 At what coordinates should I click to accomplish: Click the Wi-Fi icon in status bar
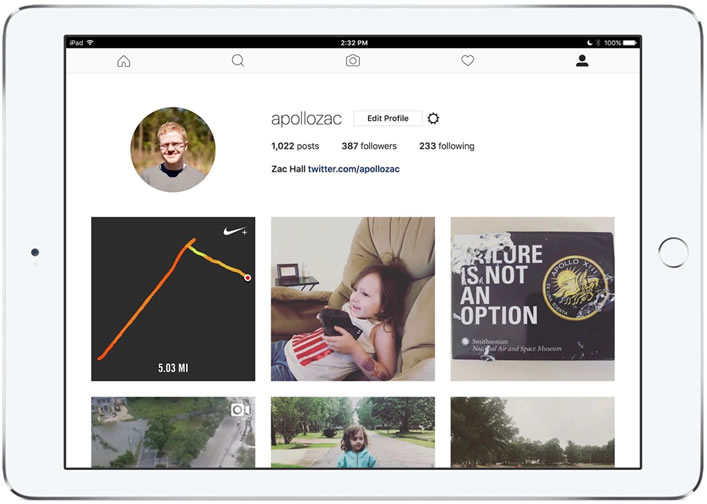90,42
